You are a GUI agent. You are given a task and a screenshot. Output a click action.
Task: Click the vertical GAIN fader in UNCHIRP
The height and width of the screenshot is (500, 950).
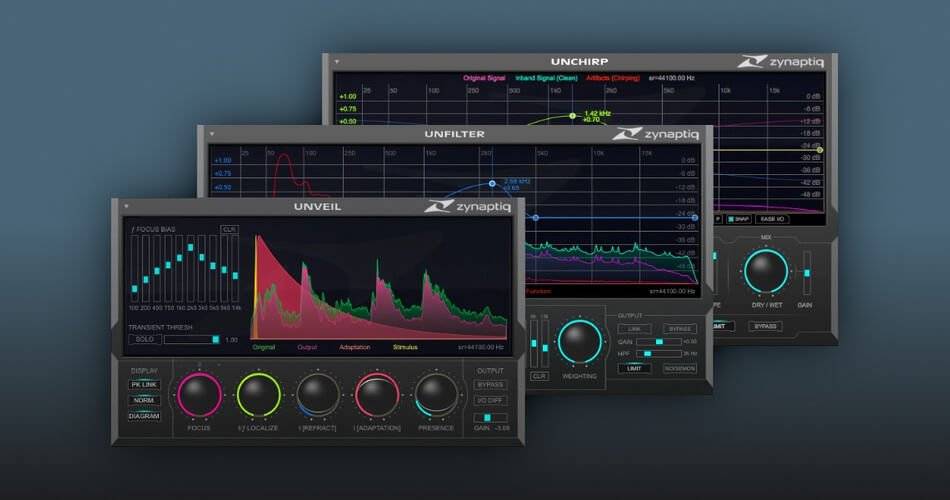[x=806, y=273]
